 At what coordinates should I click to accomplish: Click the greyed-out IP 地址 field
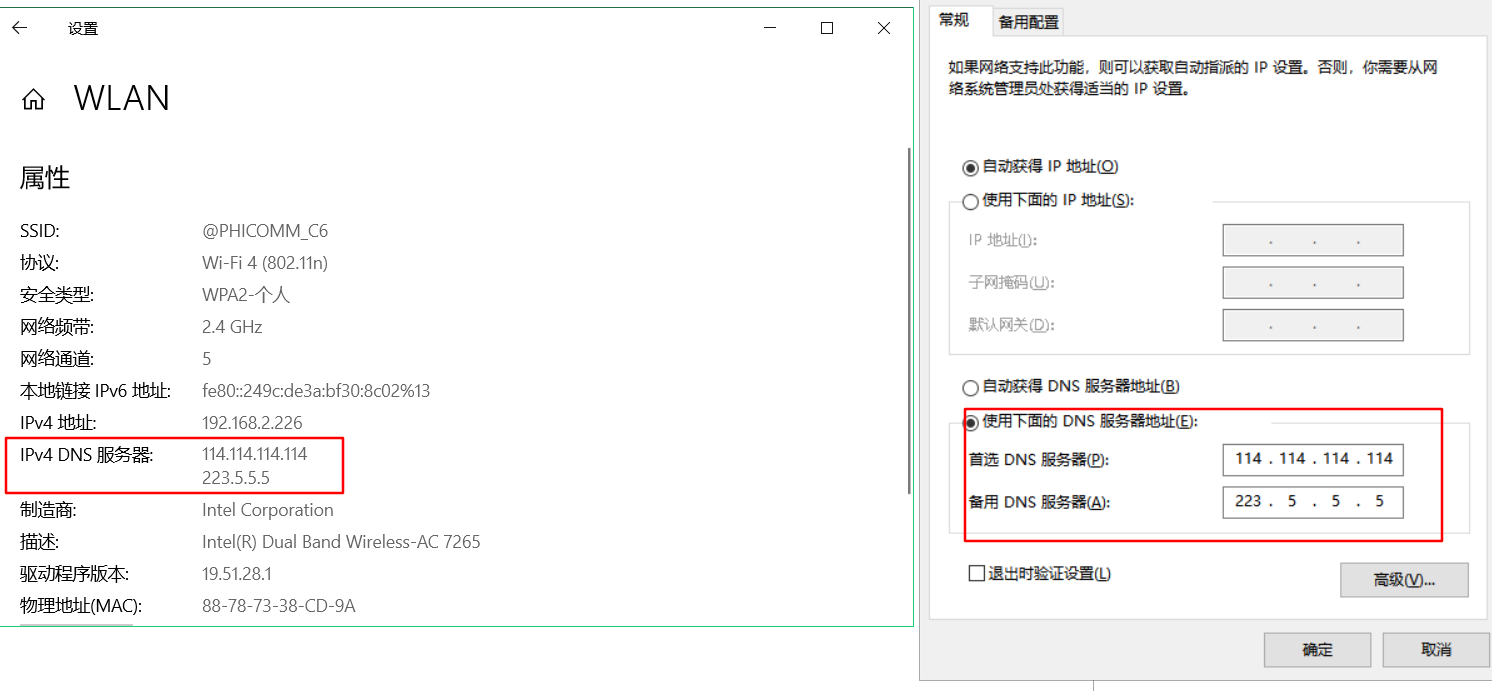(x=1313, y=240)
